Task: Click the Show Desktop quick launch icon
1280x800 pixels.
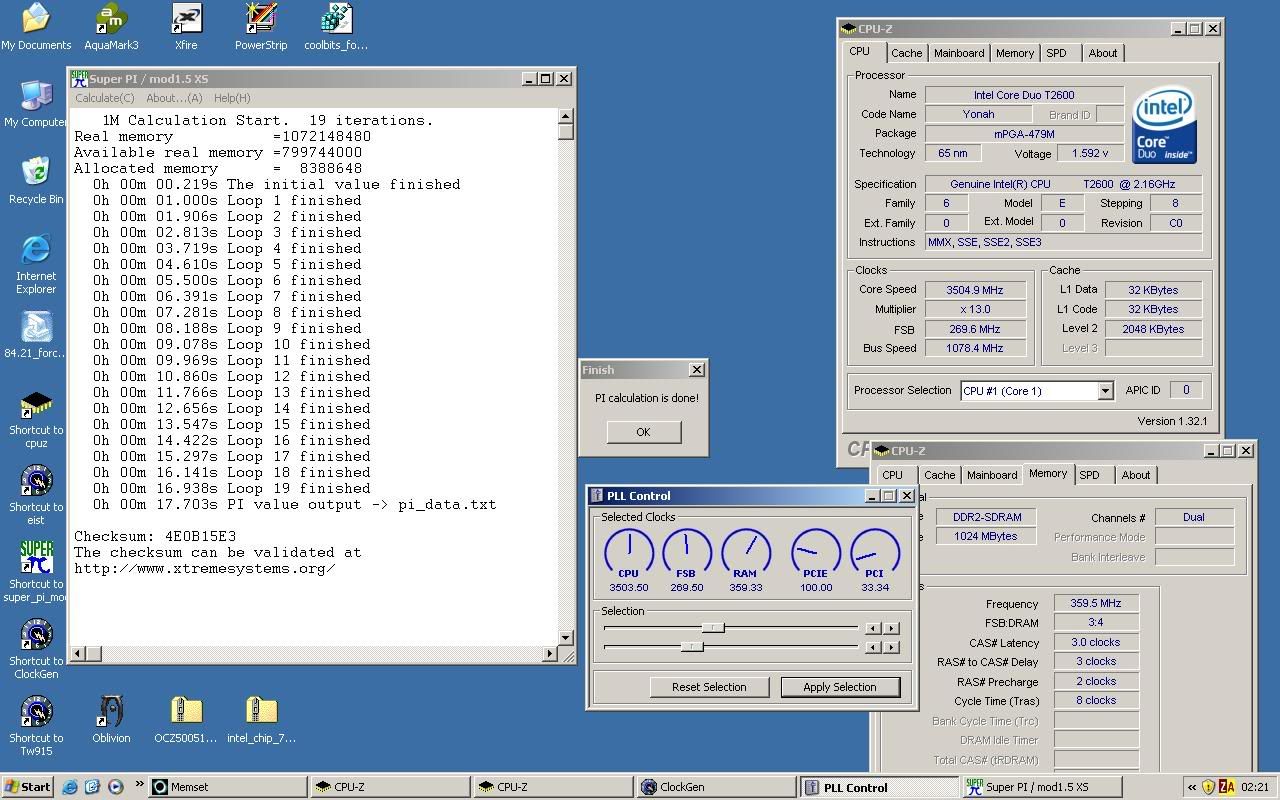Action: click(93, 787)
